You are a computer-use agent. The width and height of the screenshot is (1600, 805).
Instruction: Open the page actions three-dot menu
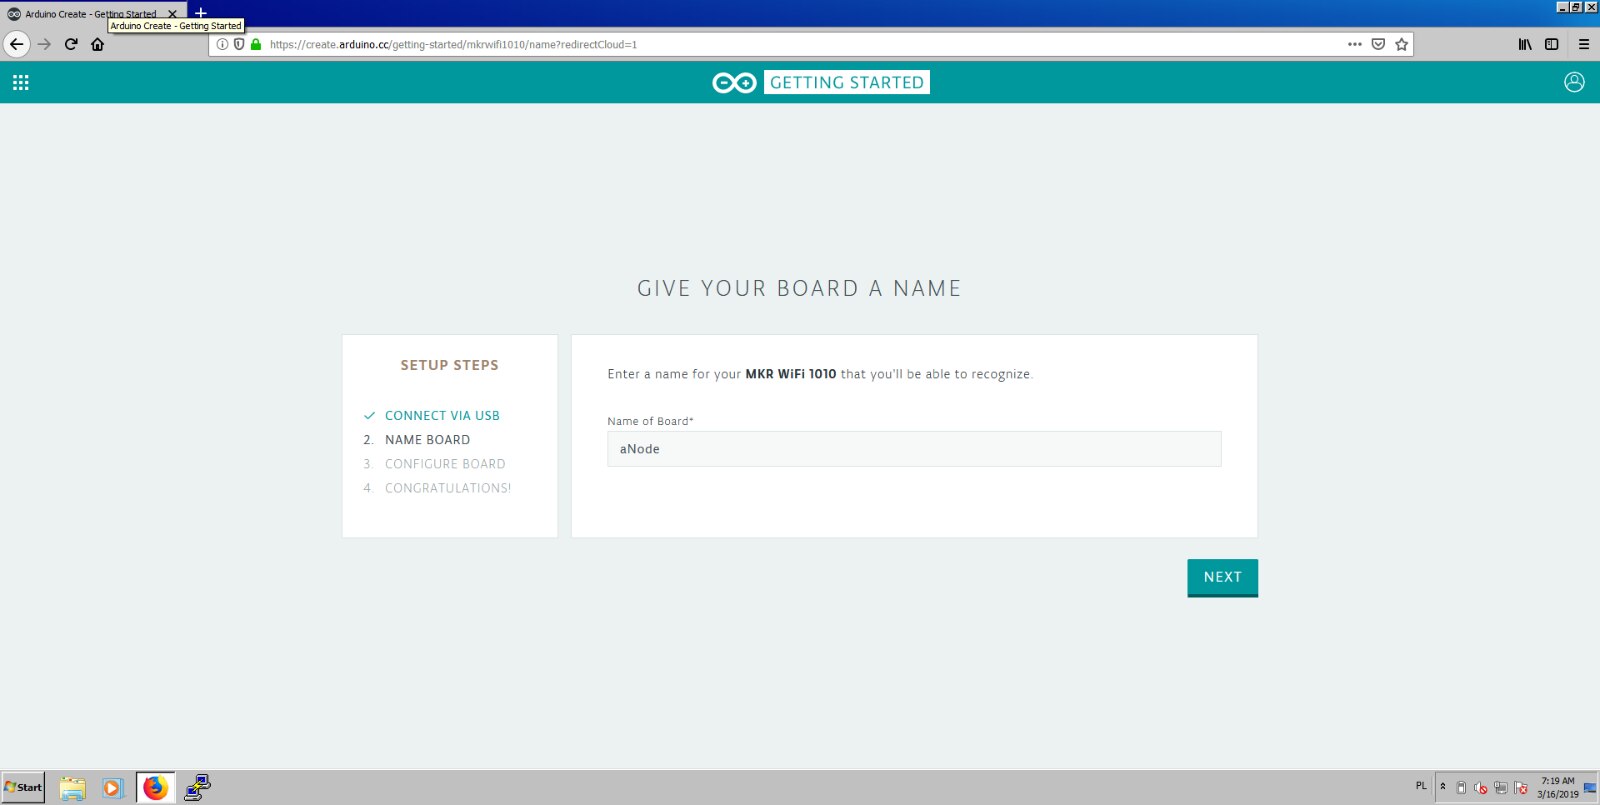pos(1355,44)
